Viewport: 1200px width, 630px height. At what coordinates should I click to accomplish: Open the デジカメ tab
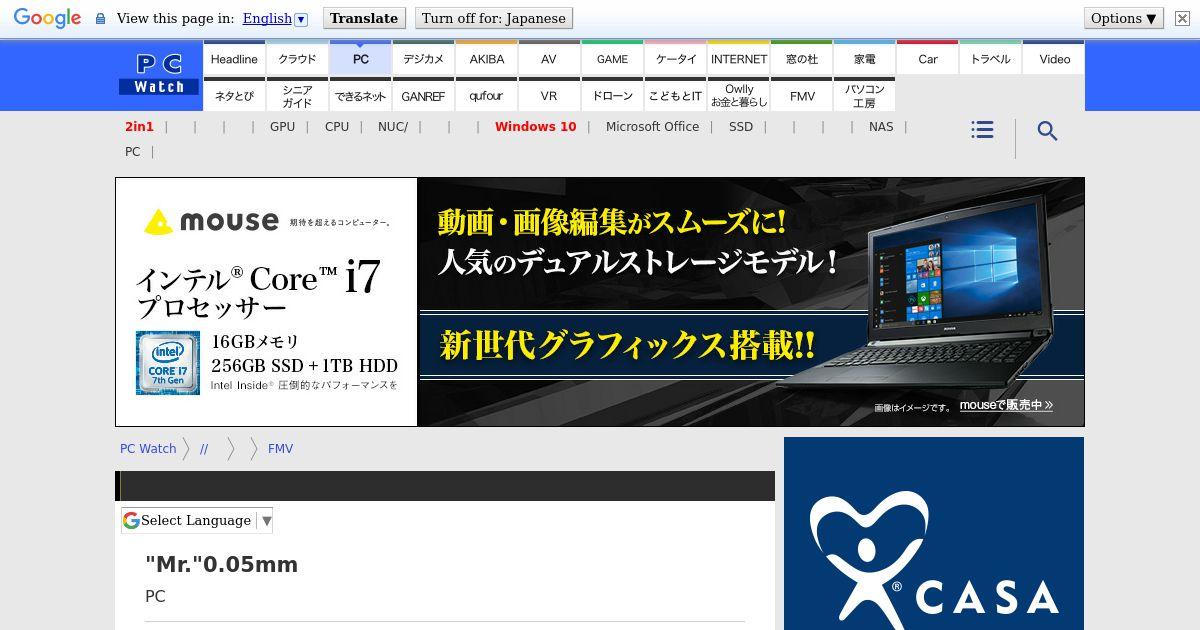(x=423, y=58)
